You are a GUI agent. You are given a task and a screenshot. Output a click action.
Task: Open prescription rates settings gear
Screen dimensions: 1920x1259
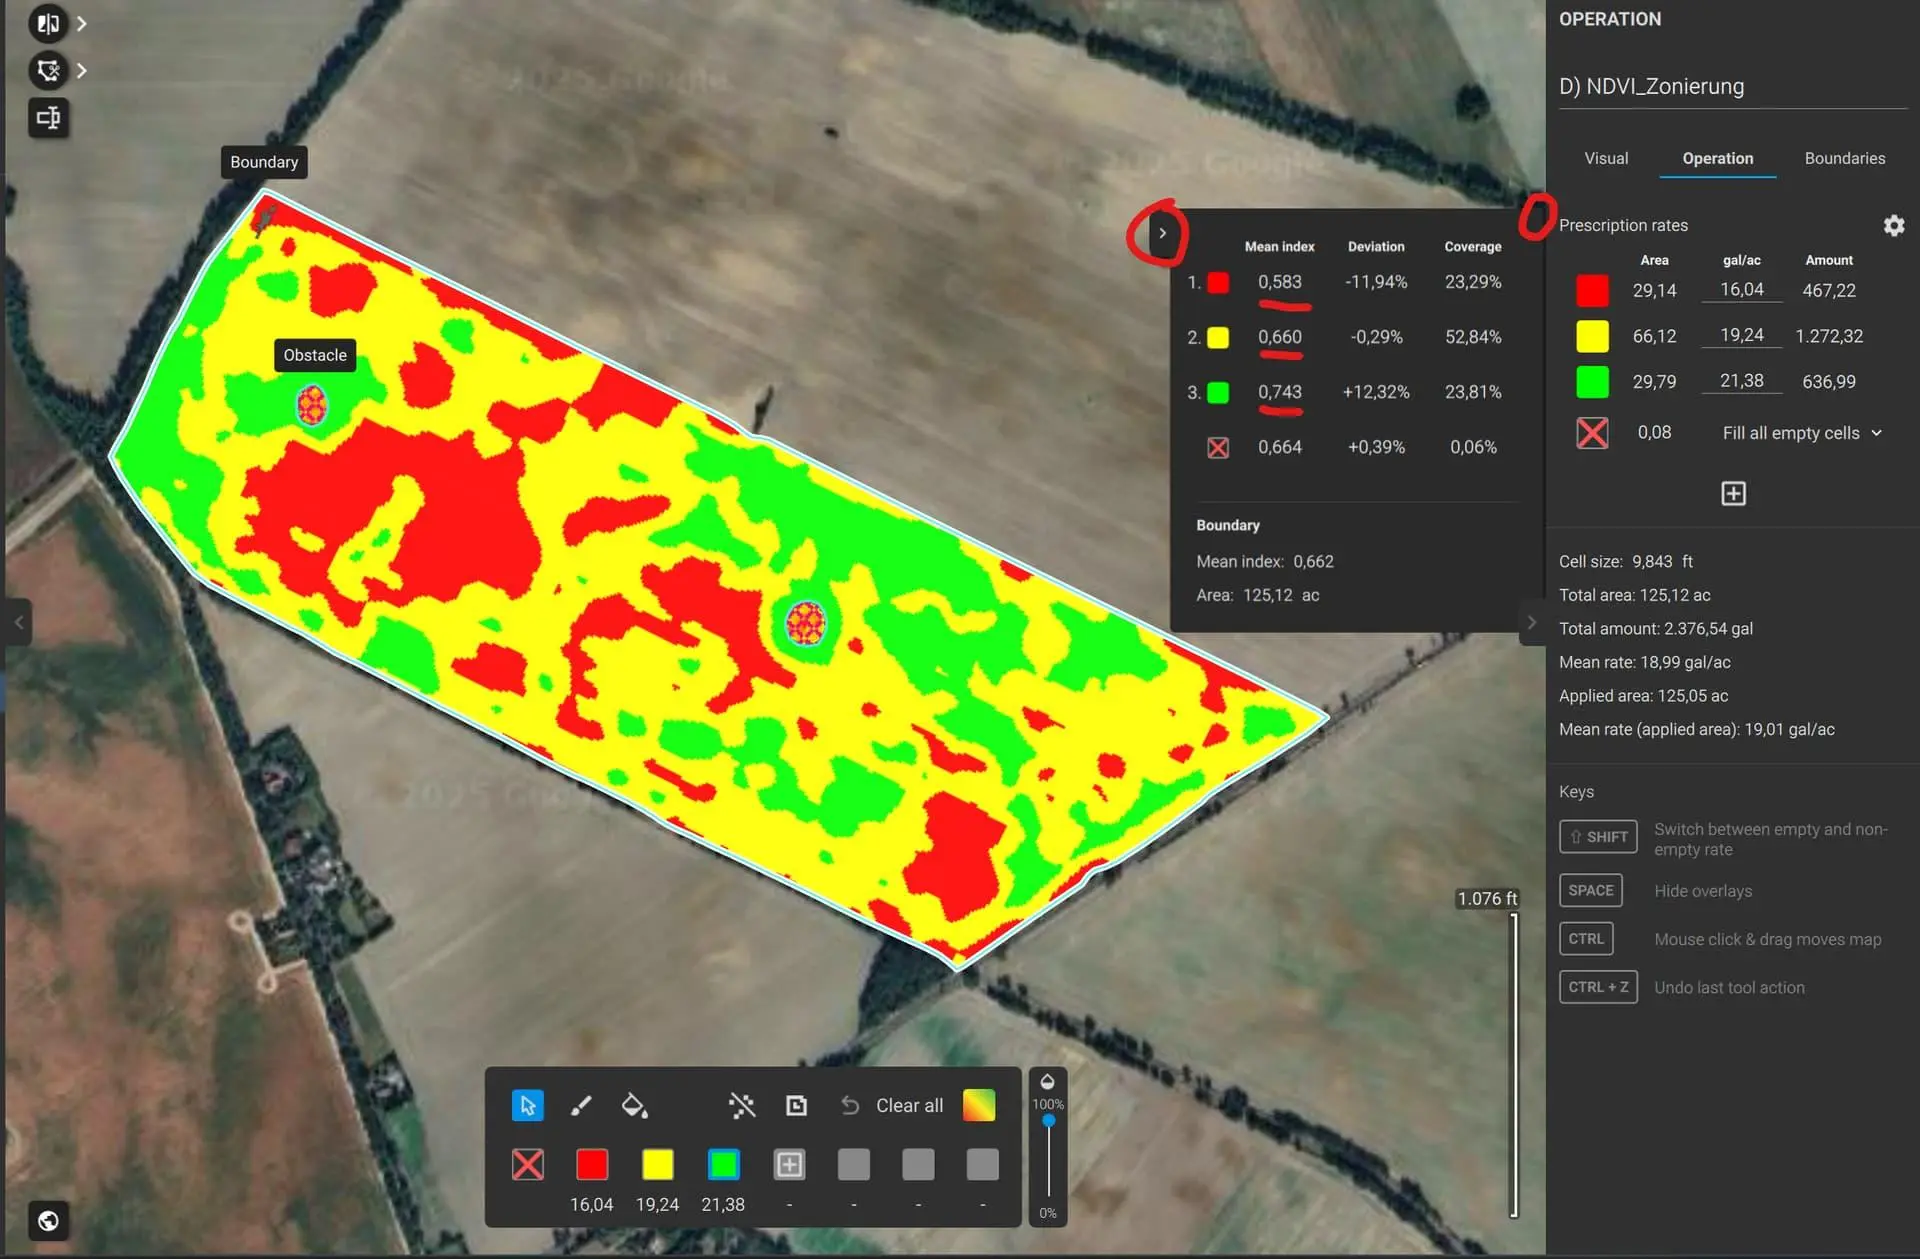click(x=1893, y=226)
